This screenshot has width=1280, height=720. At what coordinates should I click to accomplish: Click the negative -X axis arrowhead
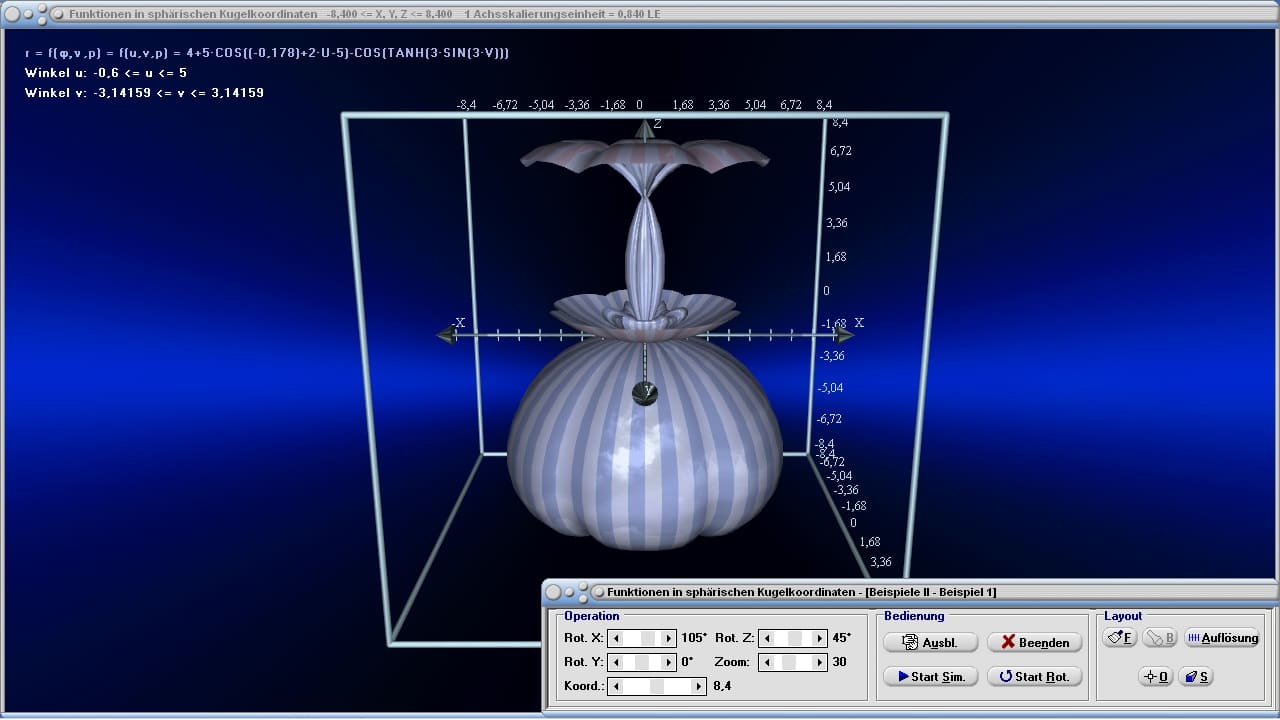click(448, 334)
